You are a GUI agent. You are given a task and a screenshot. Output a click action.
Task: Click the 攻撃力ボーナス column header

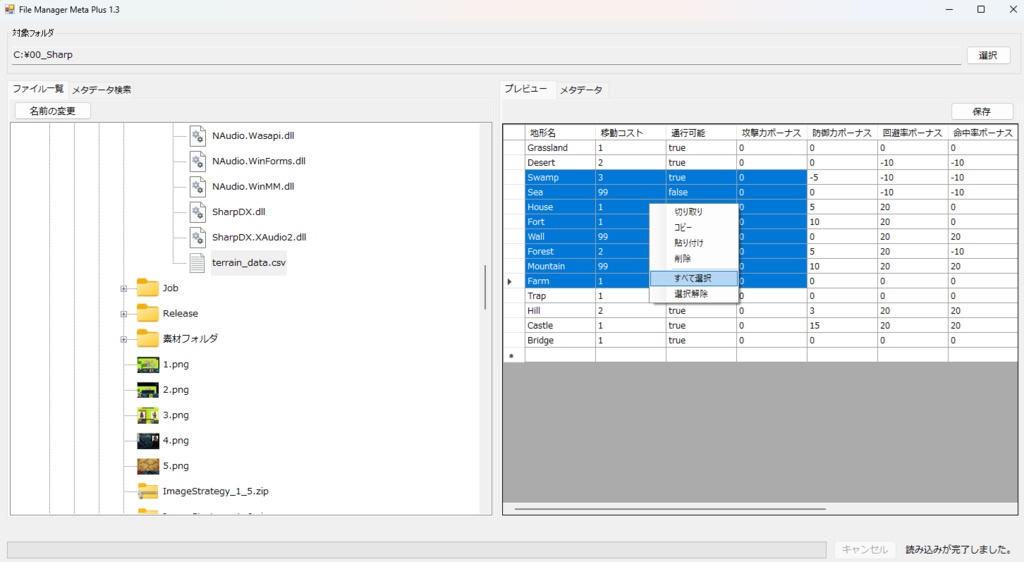click(771, 133)
